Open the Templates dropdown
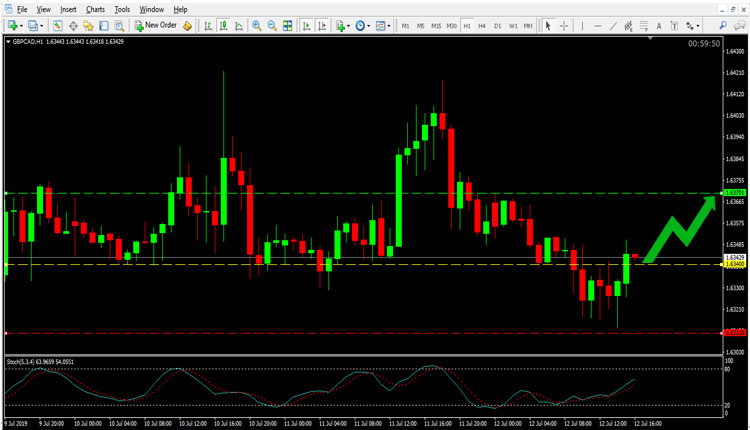 384,25
